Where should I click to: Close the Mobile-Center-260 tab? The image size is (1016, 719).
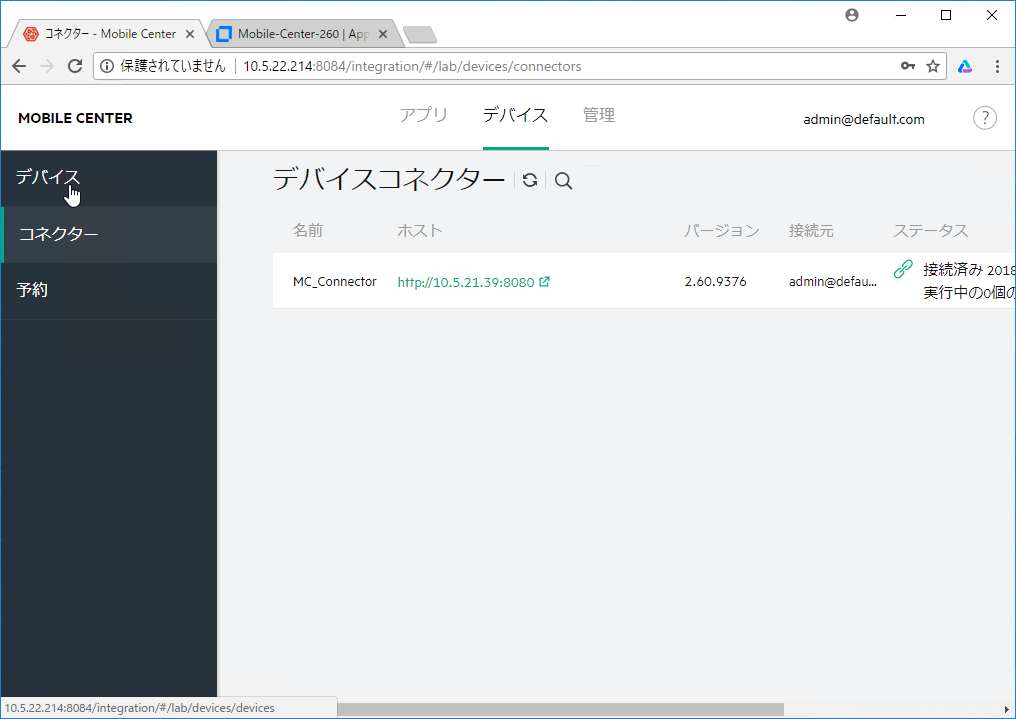pos(383,34)
